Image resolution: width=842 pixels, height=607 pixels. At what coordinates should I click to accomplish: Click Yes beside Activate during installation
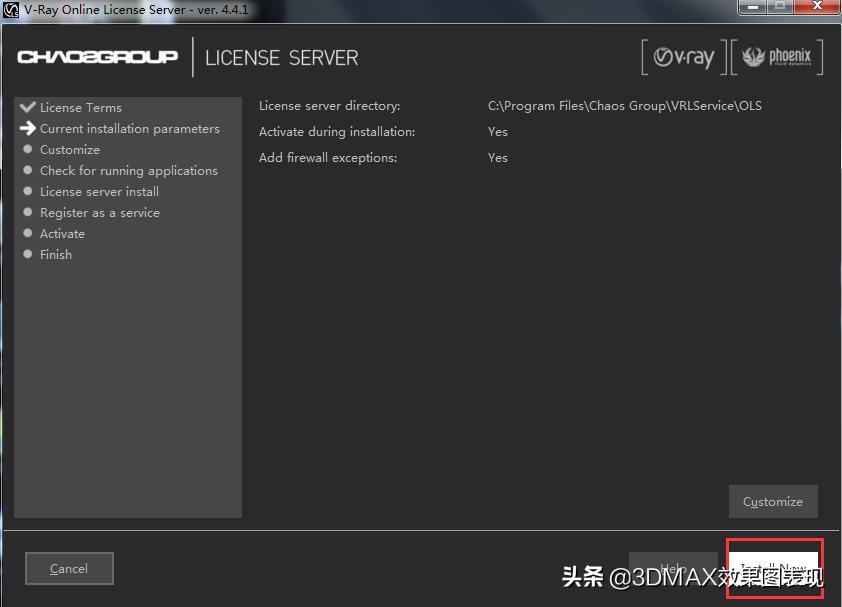497,131
